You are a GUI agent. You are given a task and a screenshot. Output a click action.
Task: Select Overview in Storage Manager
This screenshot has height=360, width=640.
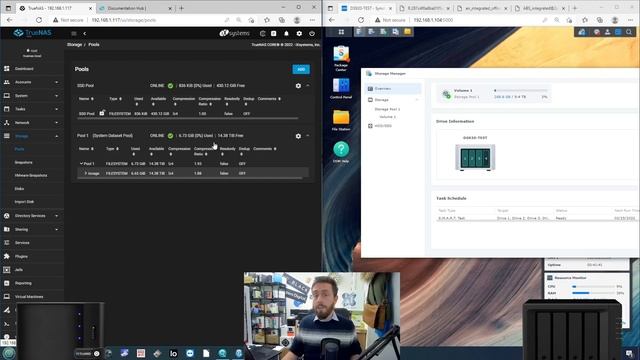coord(393,89)
